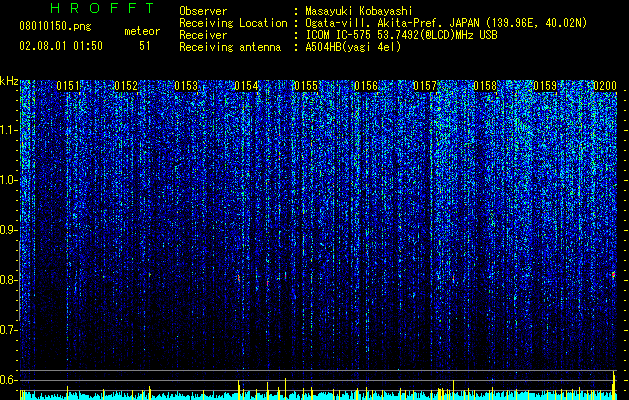Click the 0151 time marker
Screen dimensions: 629x400
68,86
